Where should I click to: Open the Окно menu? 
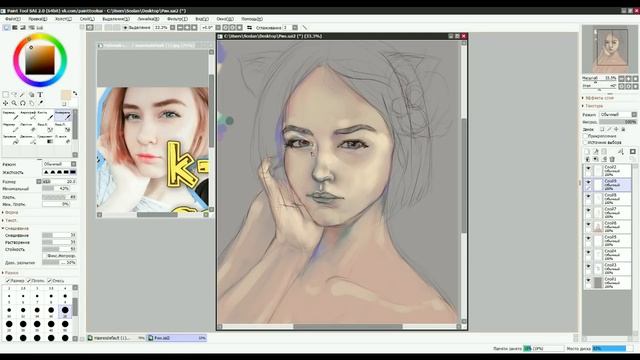225,19
